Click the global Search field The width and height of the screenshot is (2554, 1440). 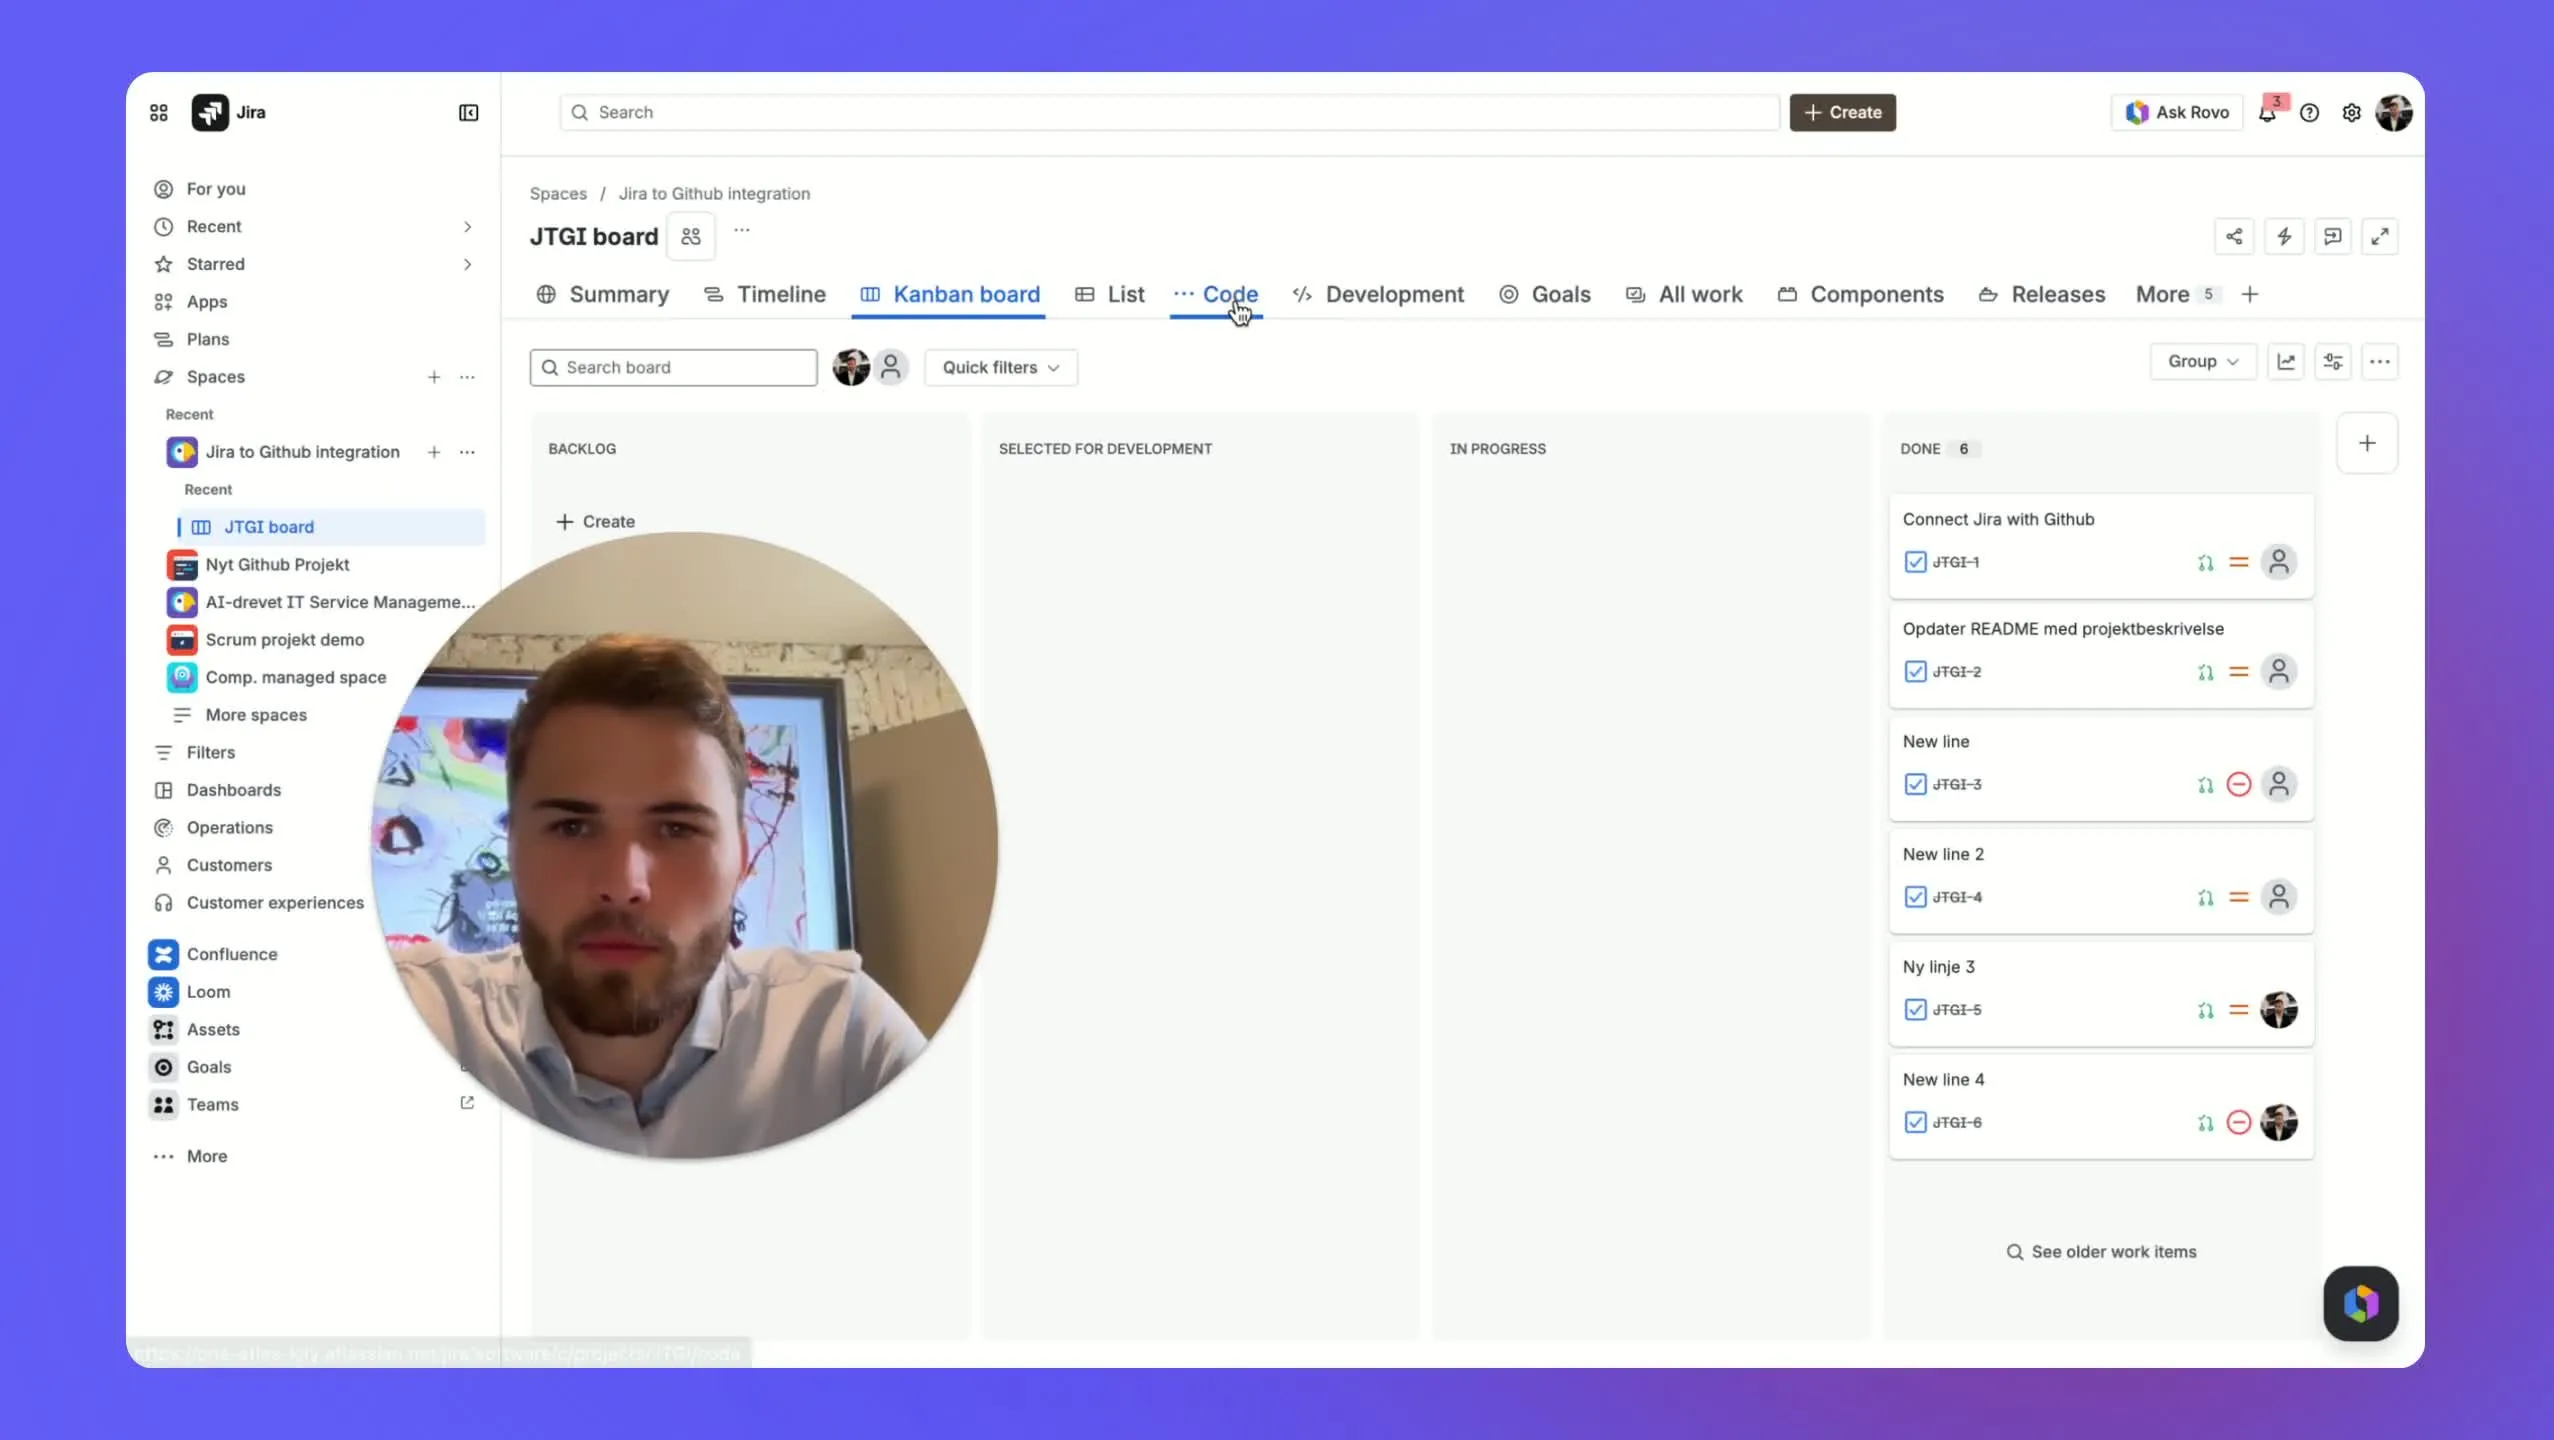(1170, 112)
